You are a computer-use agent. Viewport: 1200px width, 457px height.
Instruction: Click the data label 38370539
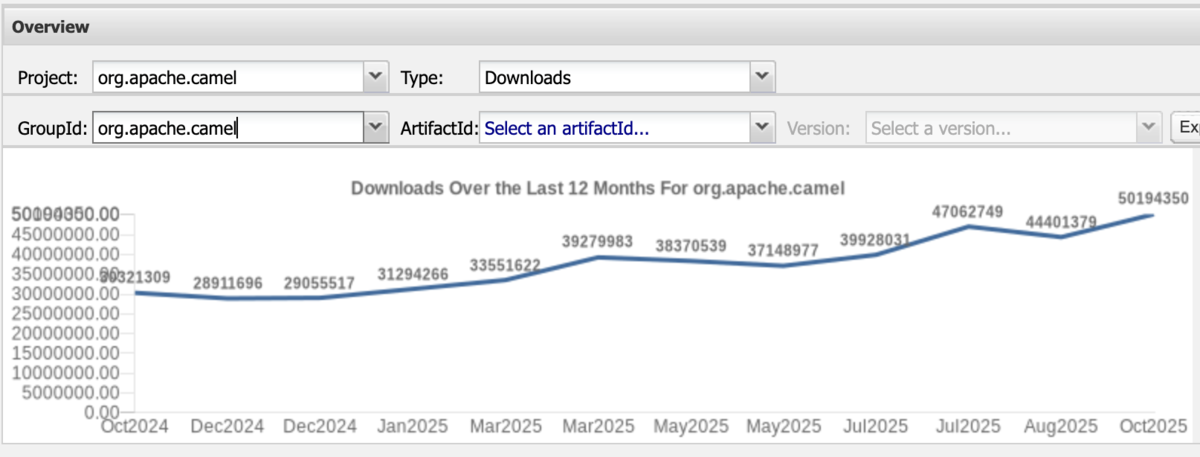point(692,246)
